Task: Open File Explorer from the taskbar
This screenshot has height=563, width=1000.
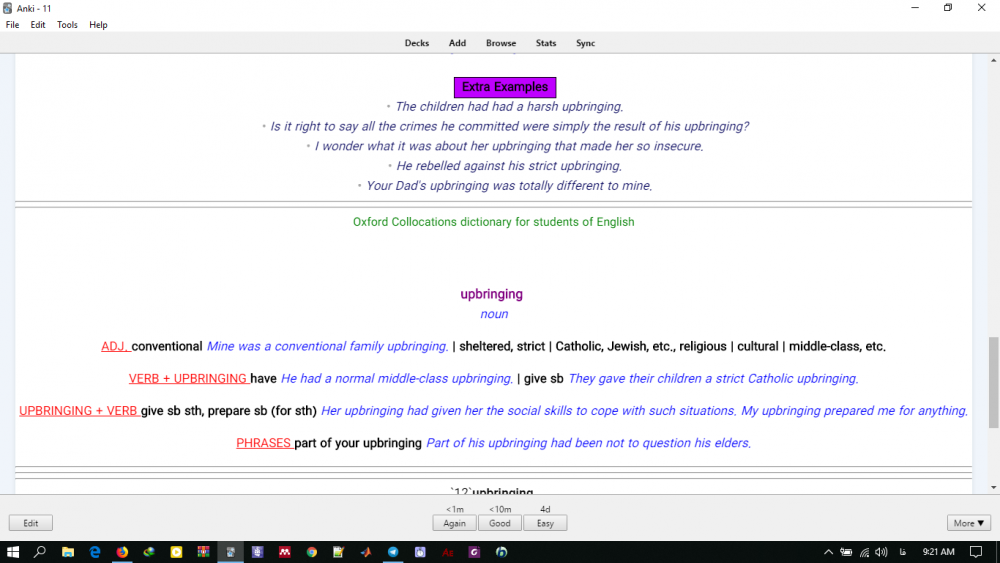Action: (68, 552)
